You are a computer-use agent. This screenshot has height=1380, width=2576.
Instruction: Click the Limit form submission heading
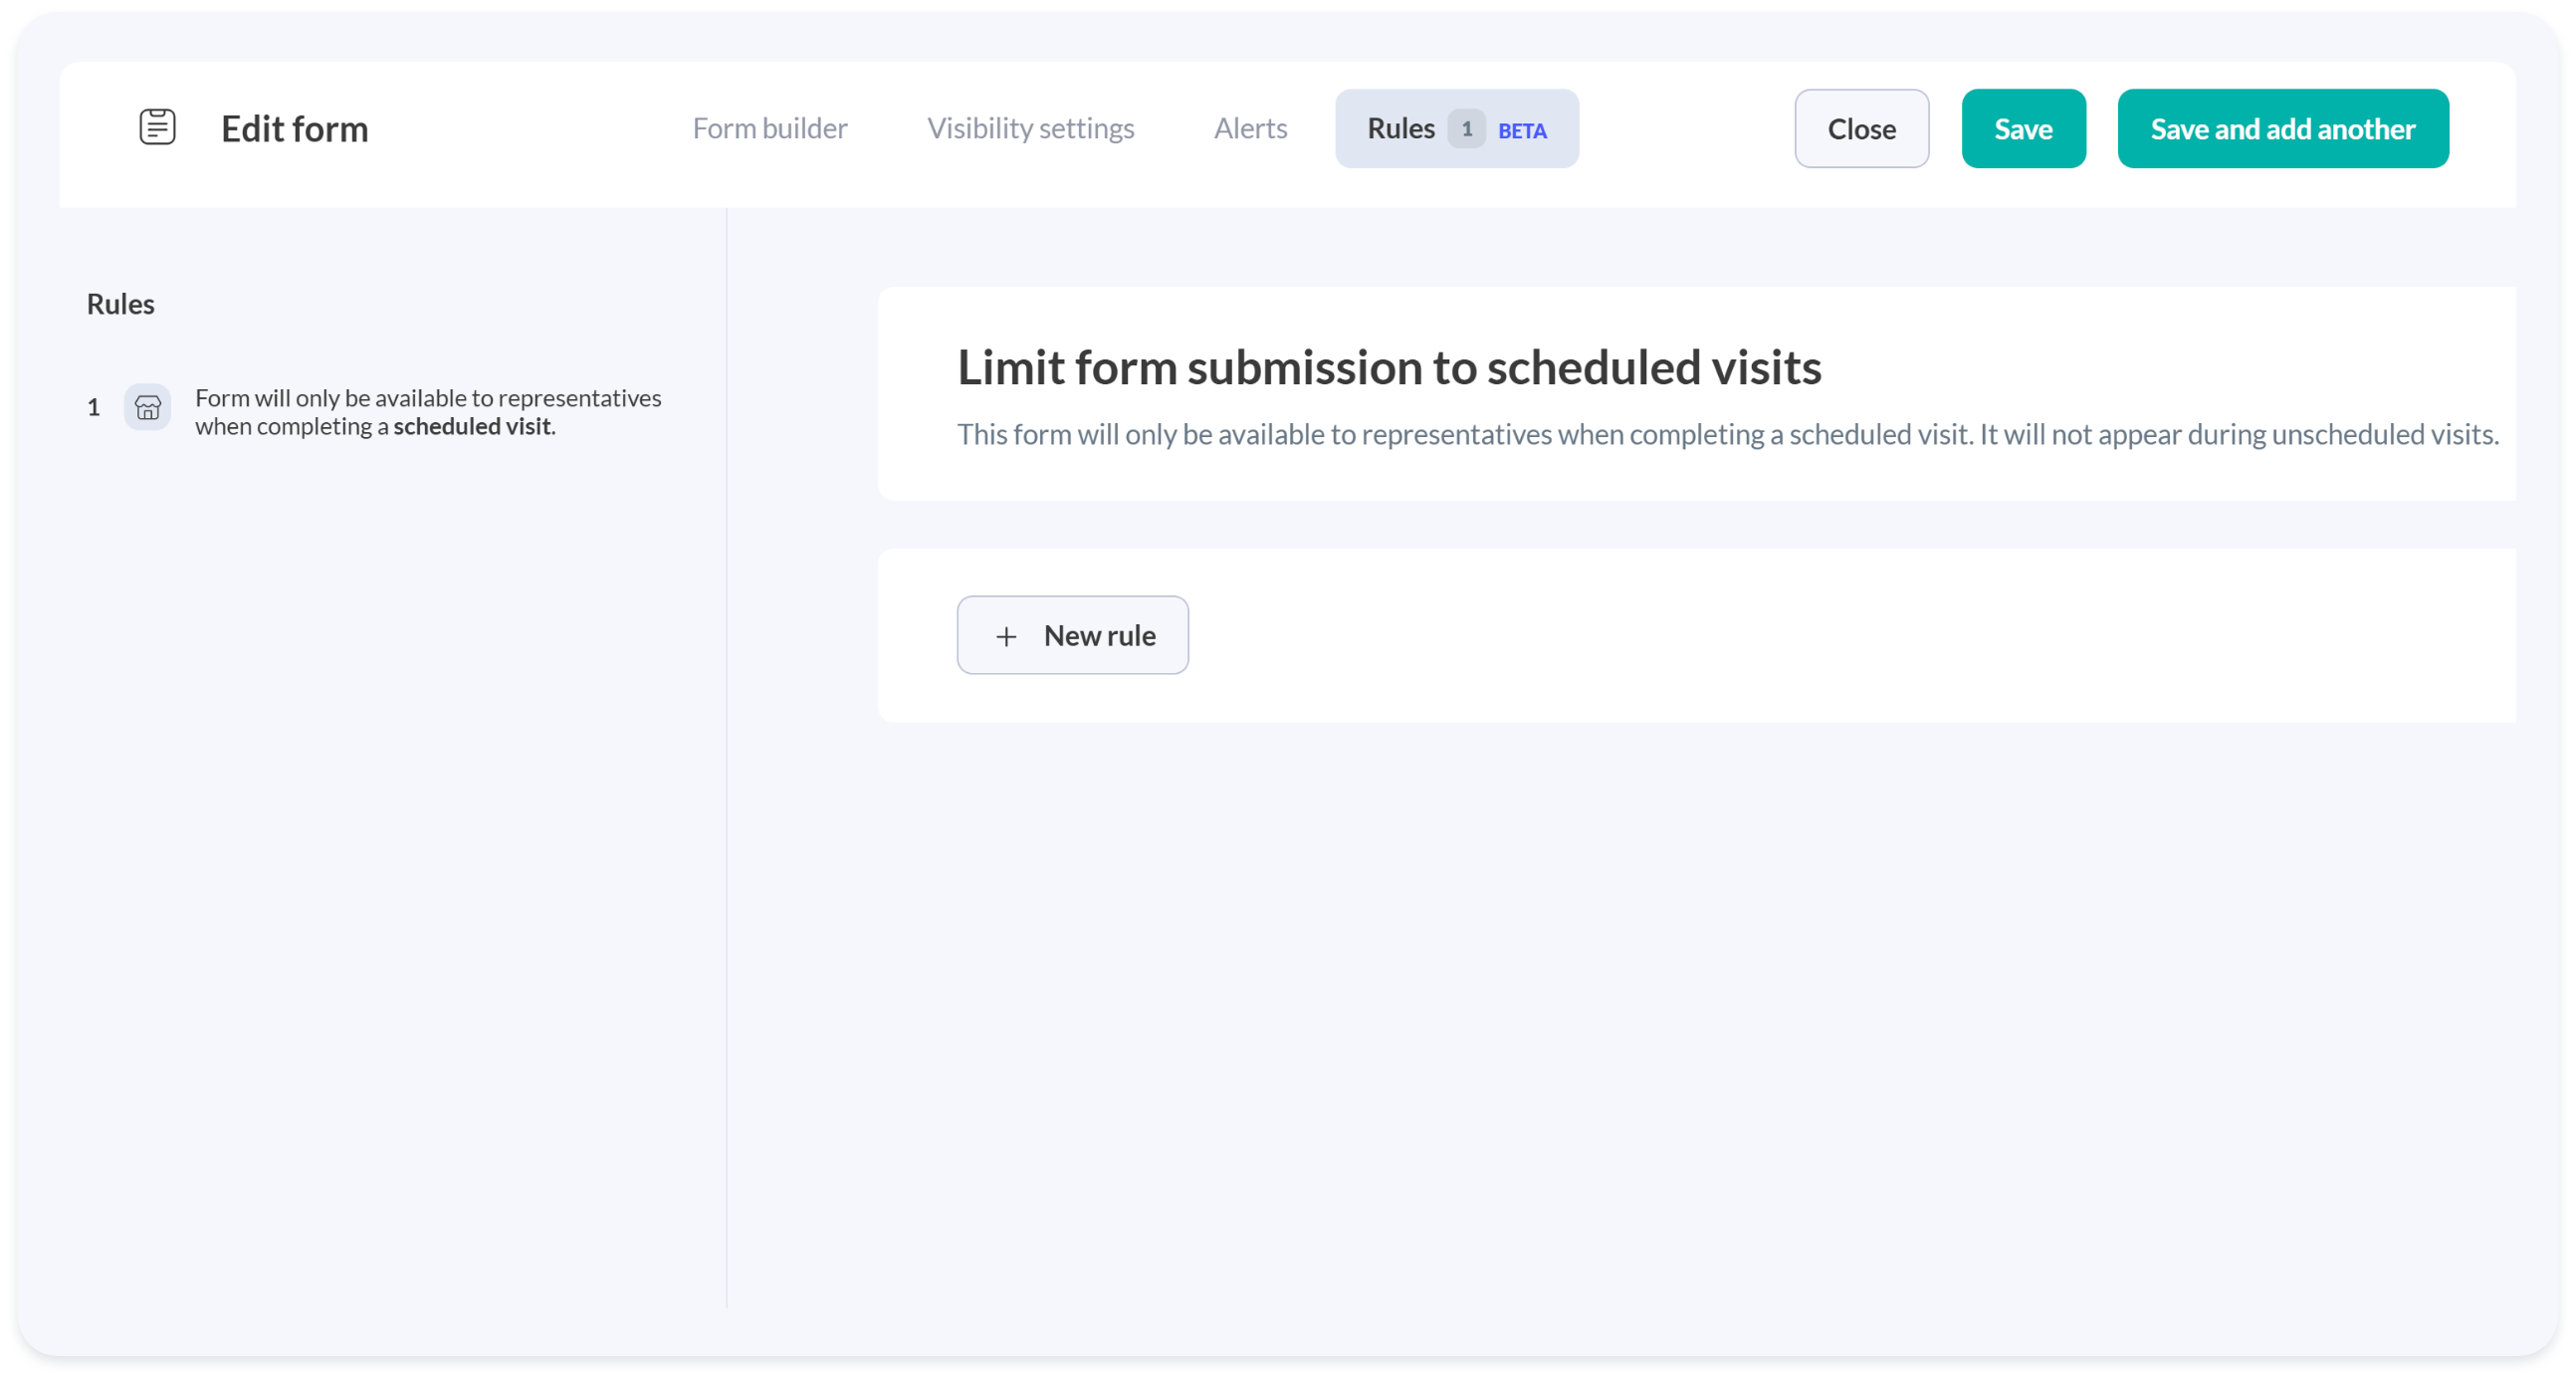[x=1388, y=368]
